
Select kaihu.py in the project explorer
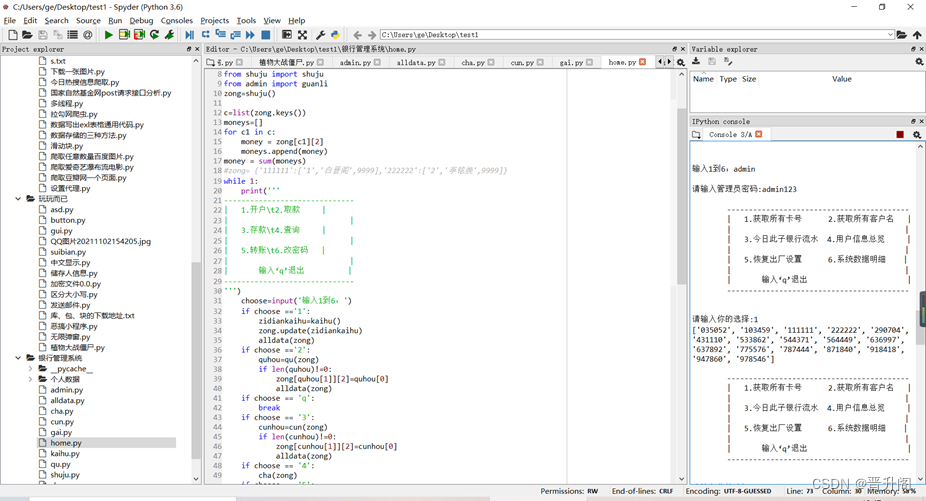click(65, 454)
